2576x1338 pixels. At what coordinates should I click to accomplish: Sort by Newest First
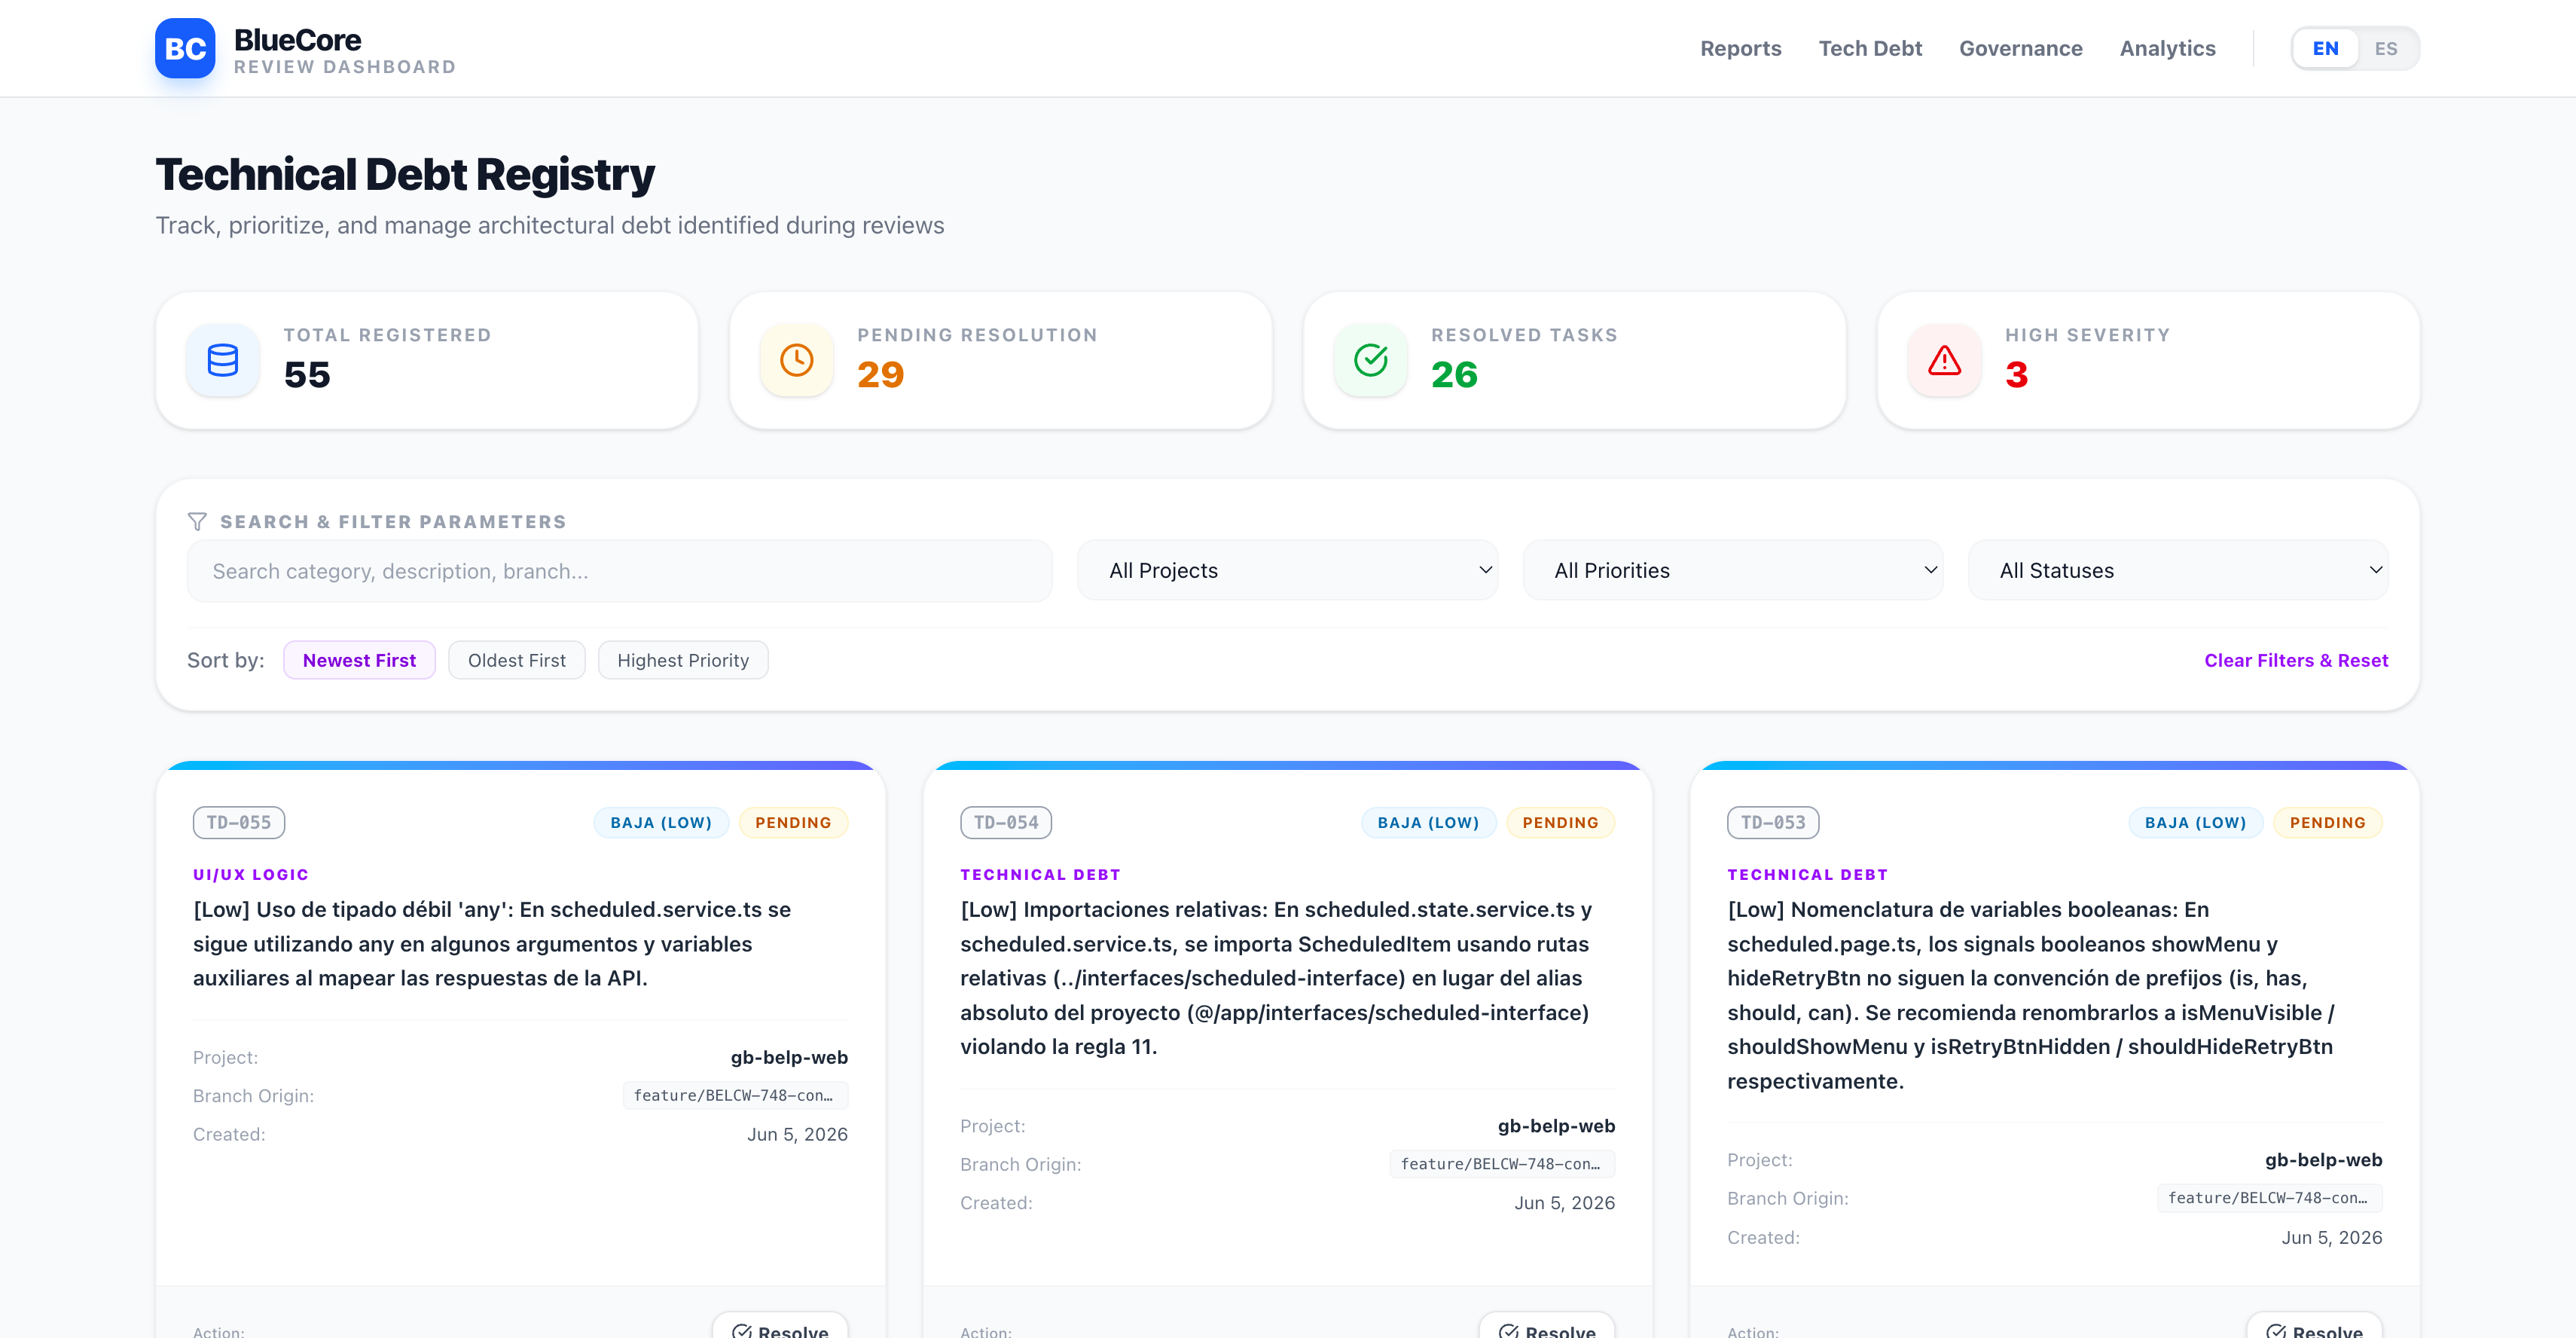pyautogui.click(x=359, y=660)
